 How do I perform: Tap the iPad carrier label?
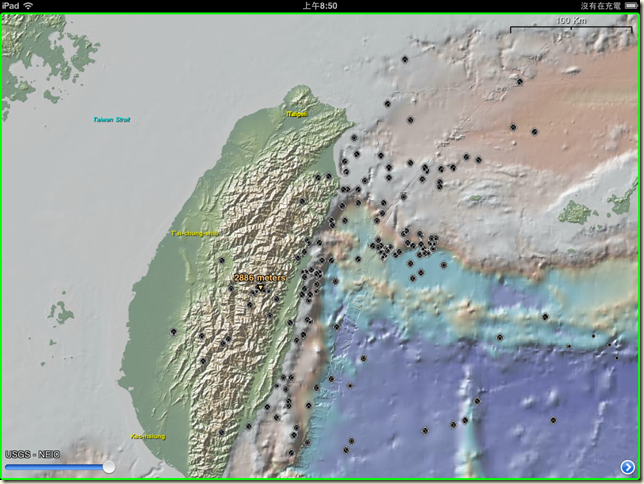10,6
